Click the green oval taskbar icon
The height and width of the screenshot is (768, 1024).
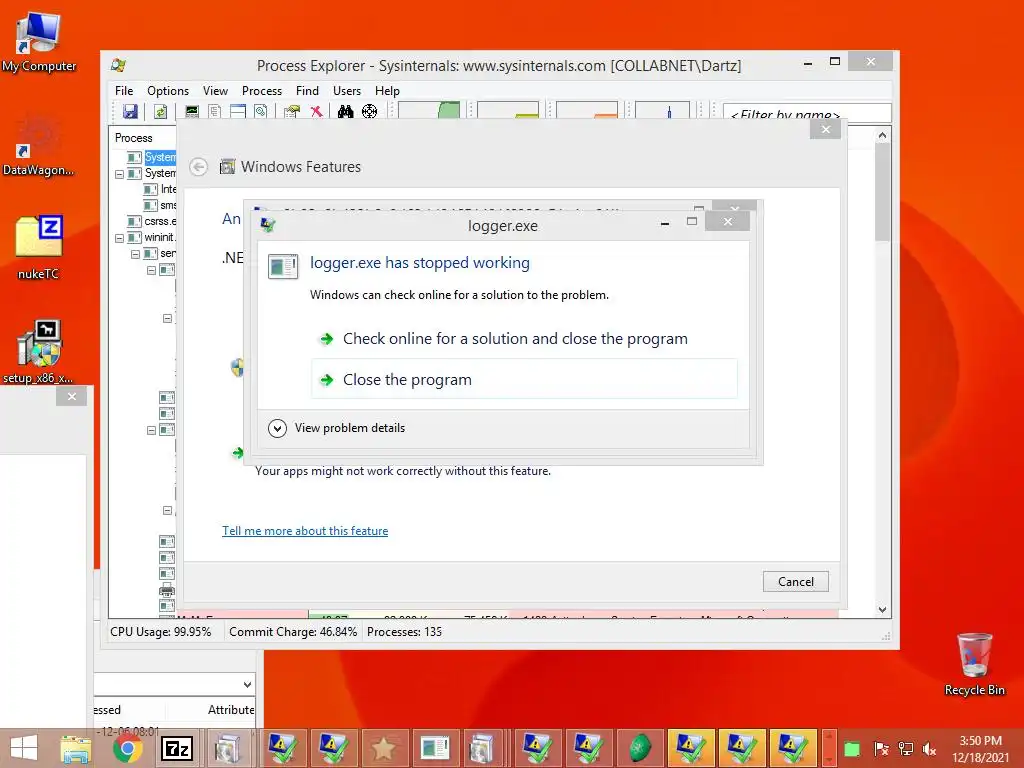(x=641, y=748)
